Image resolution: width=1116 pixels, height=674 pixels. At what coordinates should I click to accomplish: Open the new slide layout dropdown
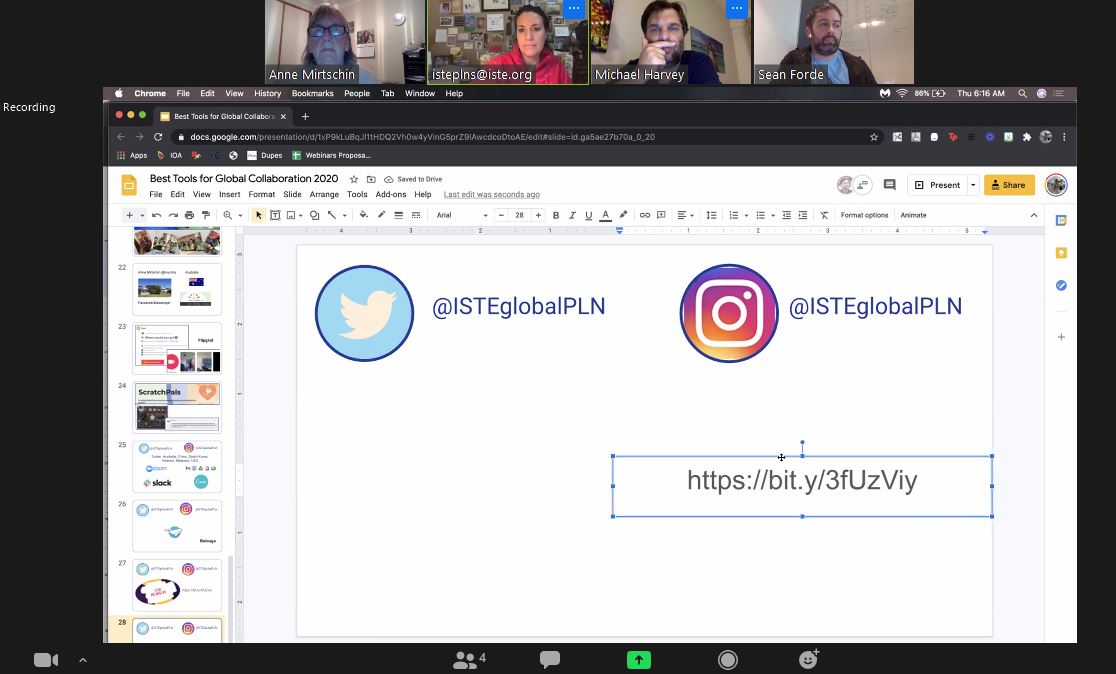[x=142, y=215]
